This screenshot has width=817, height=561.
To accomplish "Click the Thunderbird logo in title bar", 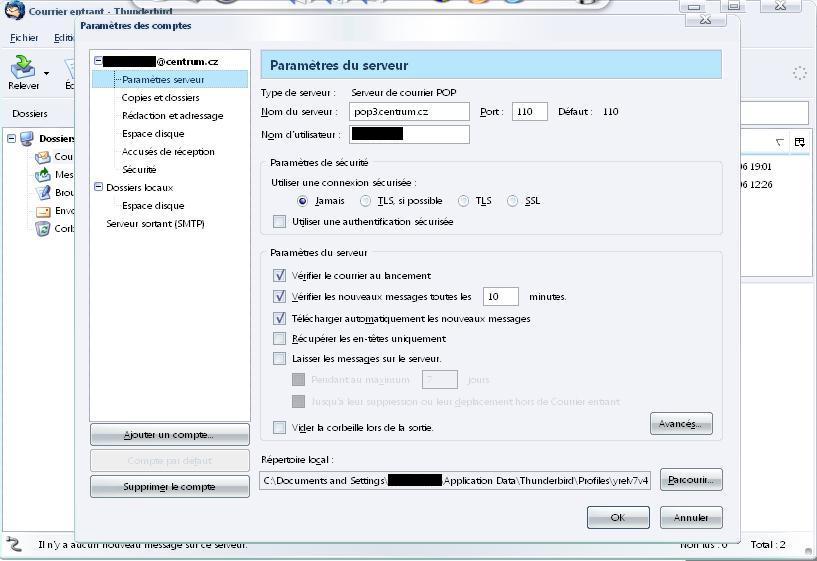I will pyautogui.click(x=14, y=10).
